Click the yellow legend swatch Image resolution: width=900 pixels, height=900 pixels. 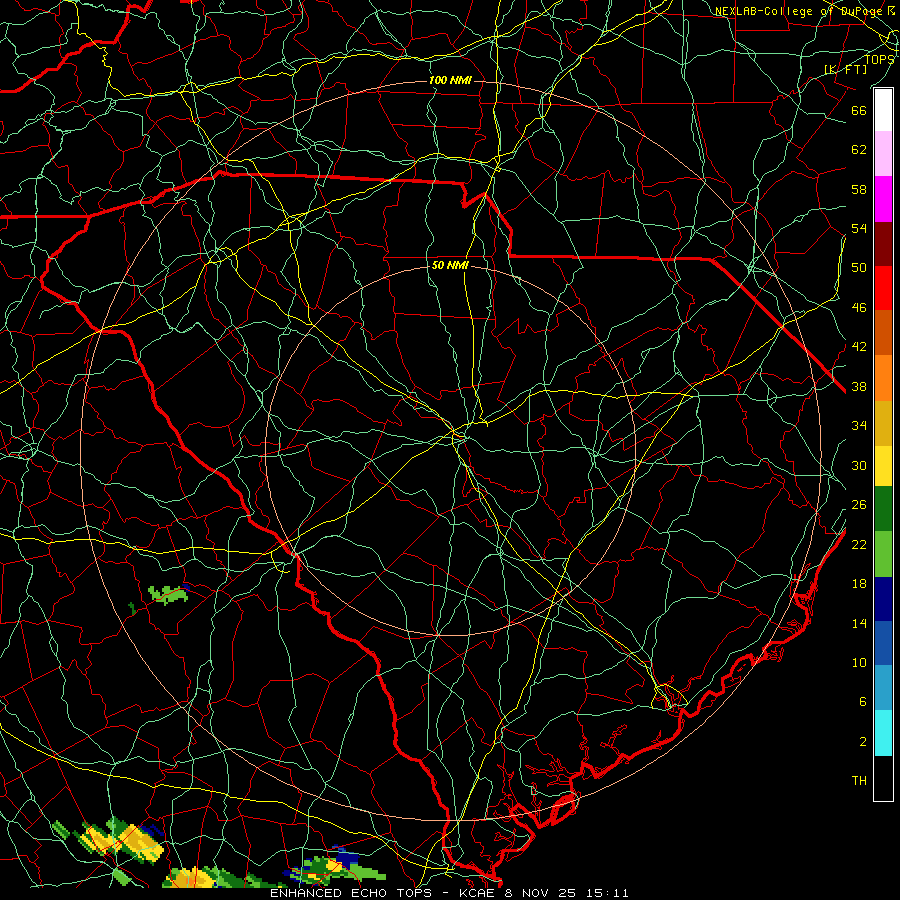coord(883,465)
